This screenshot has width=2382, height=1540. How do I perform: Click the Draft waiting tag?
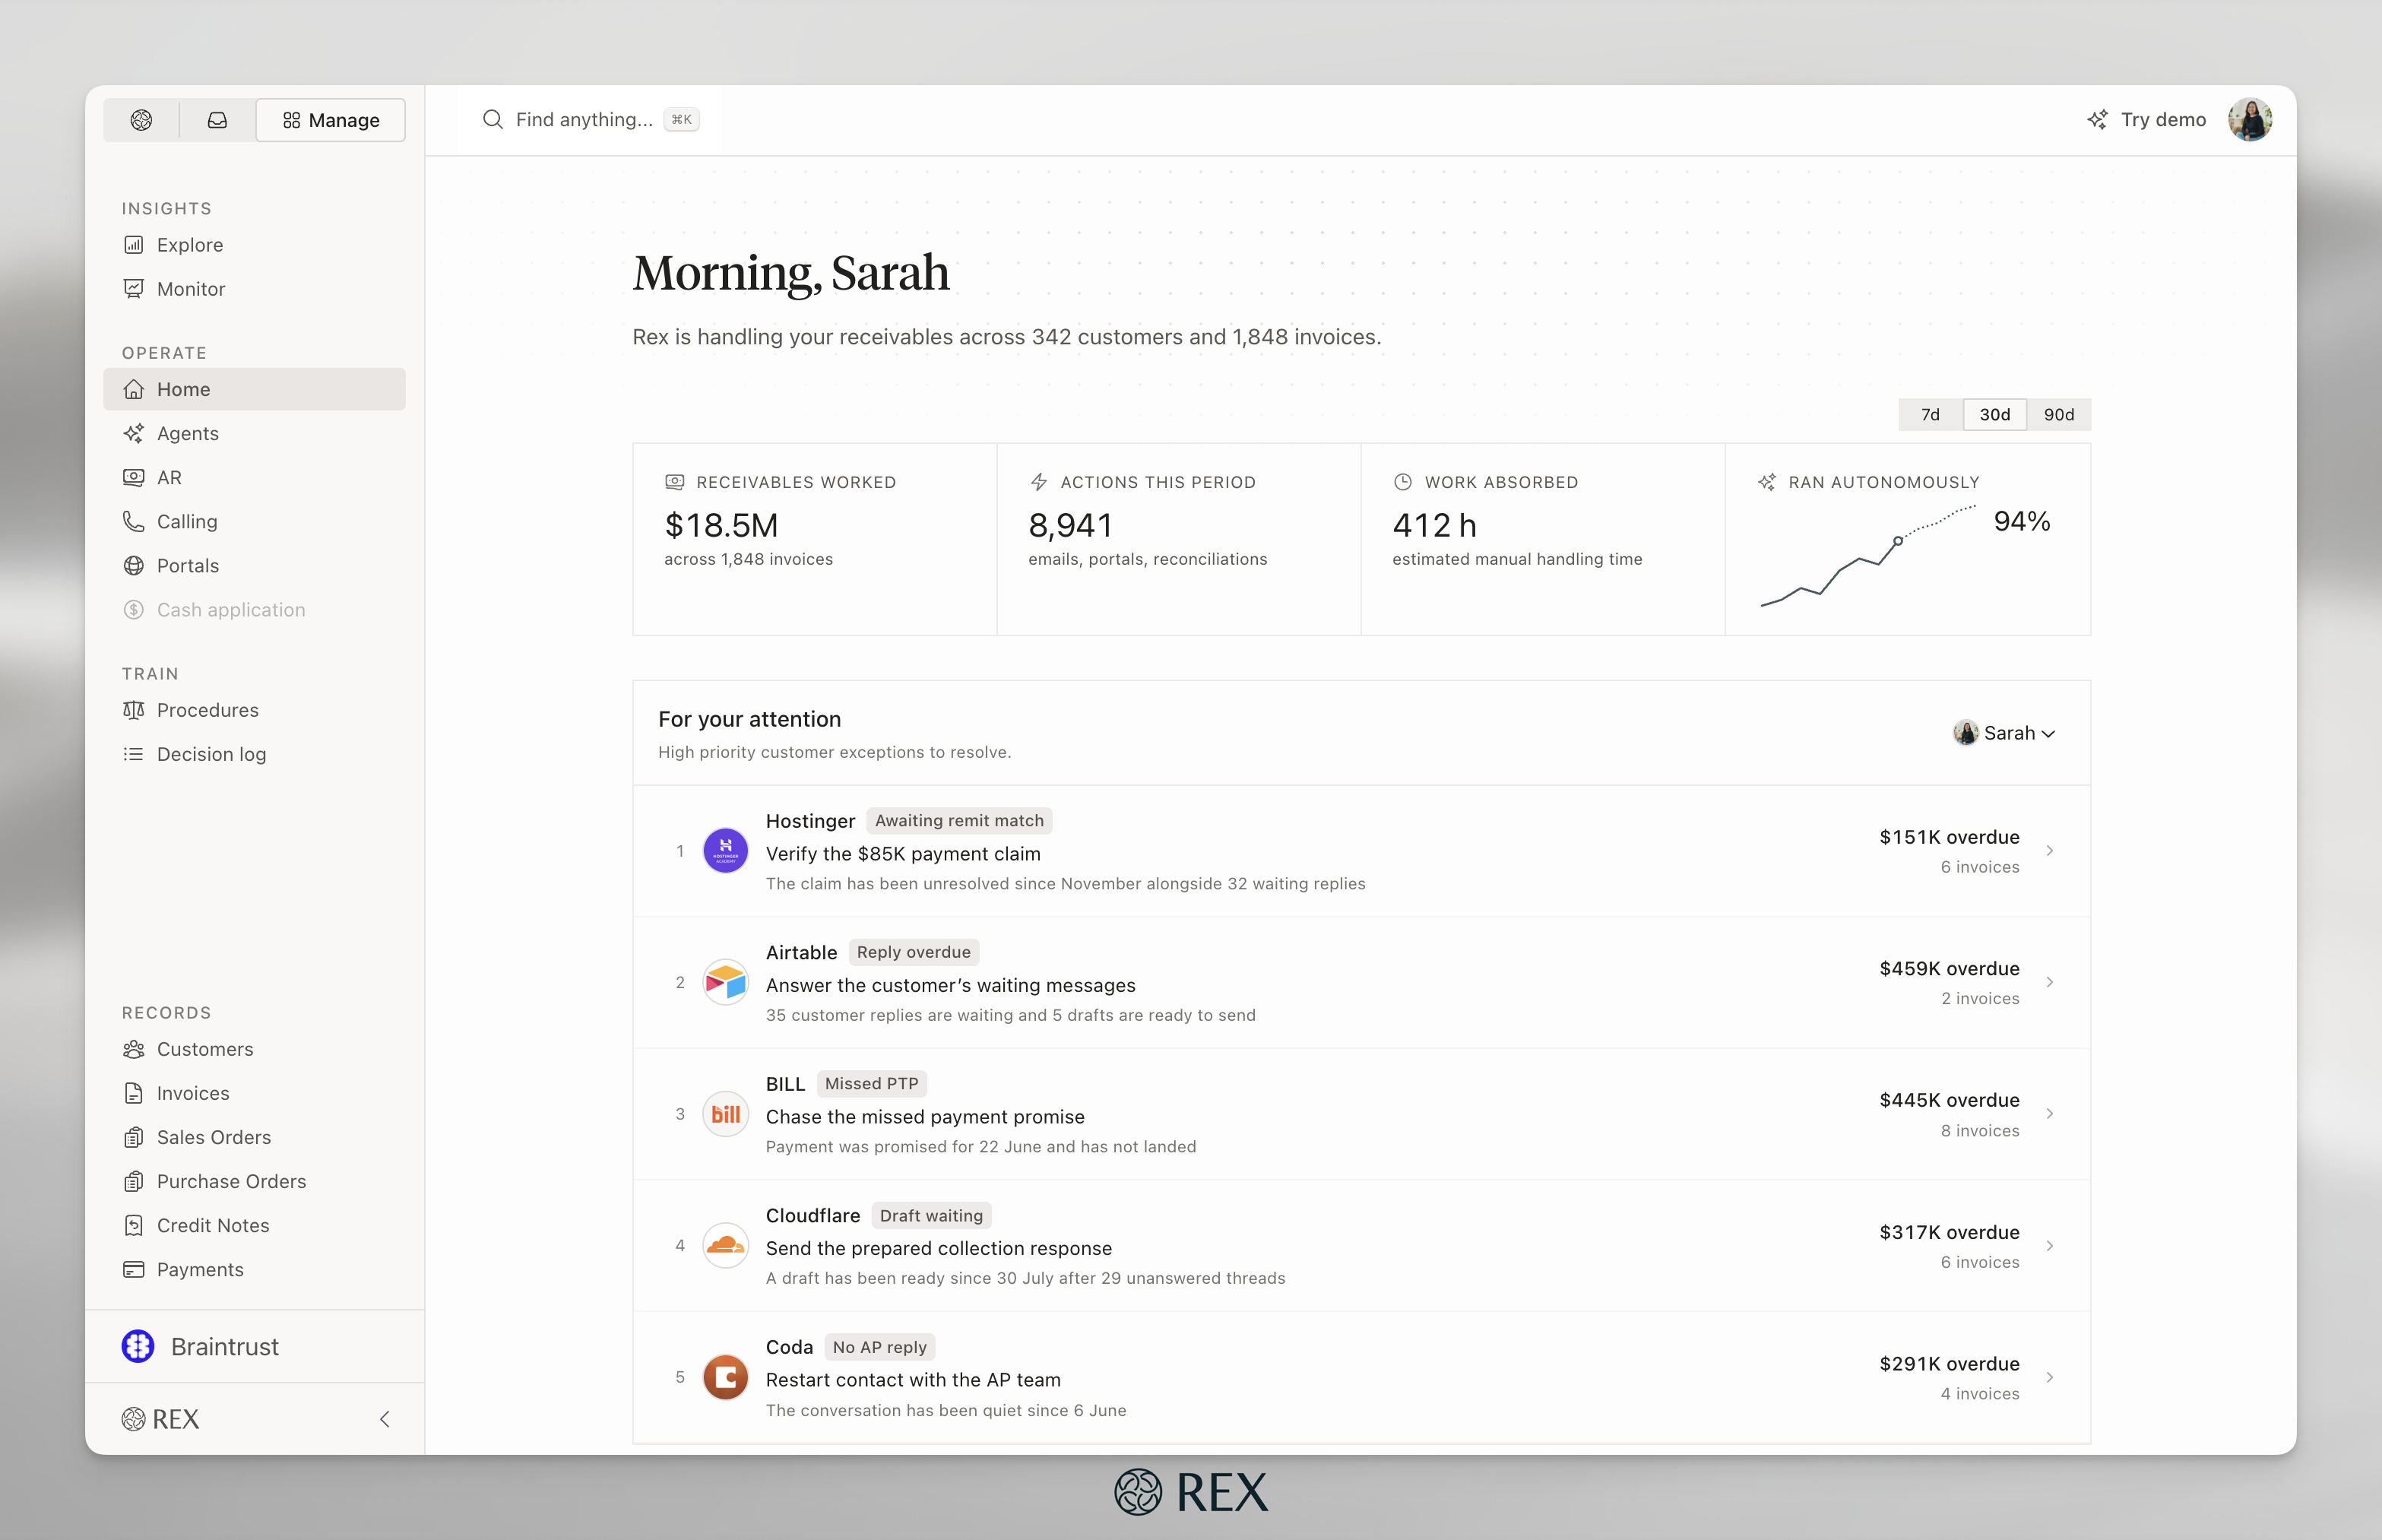pos(931,1216)
